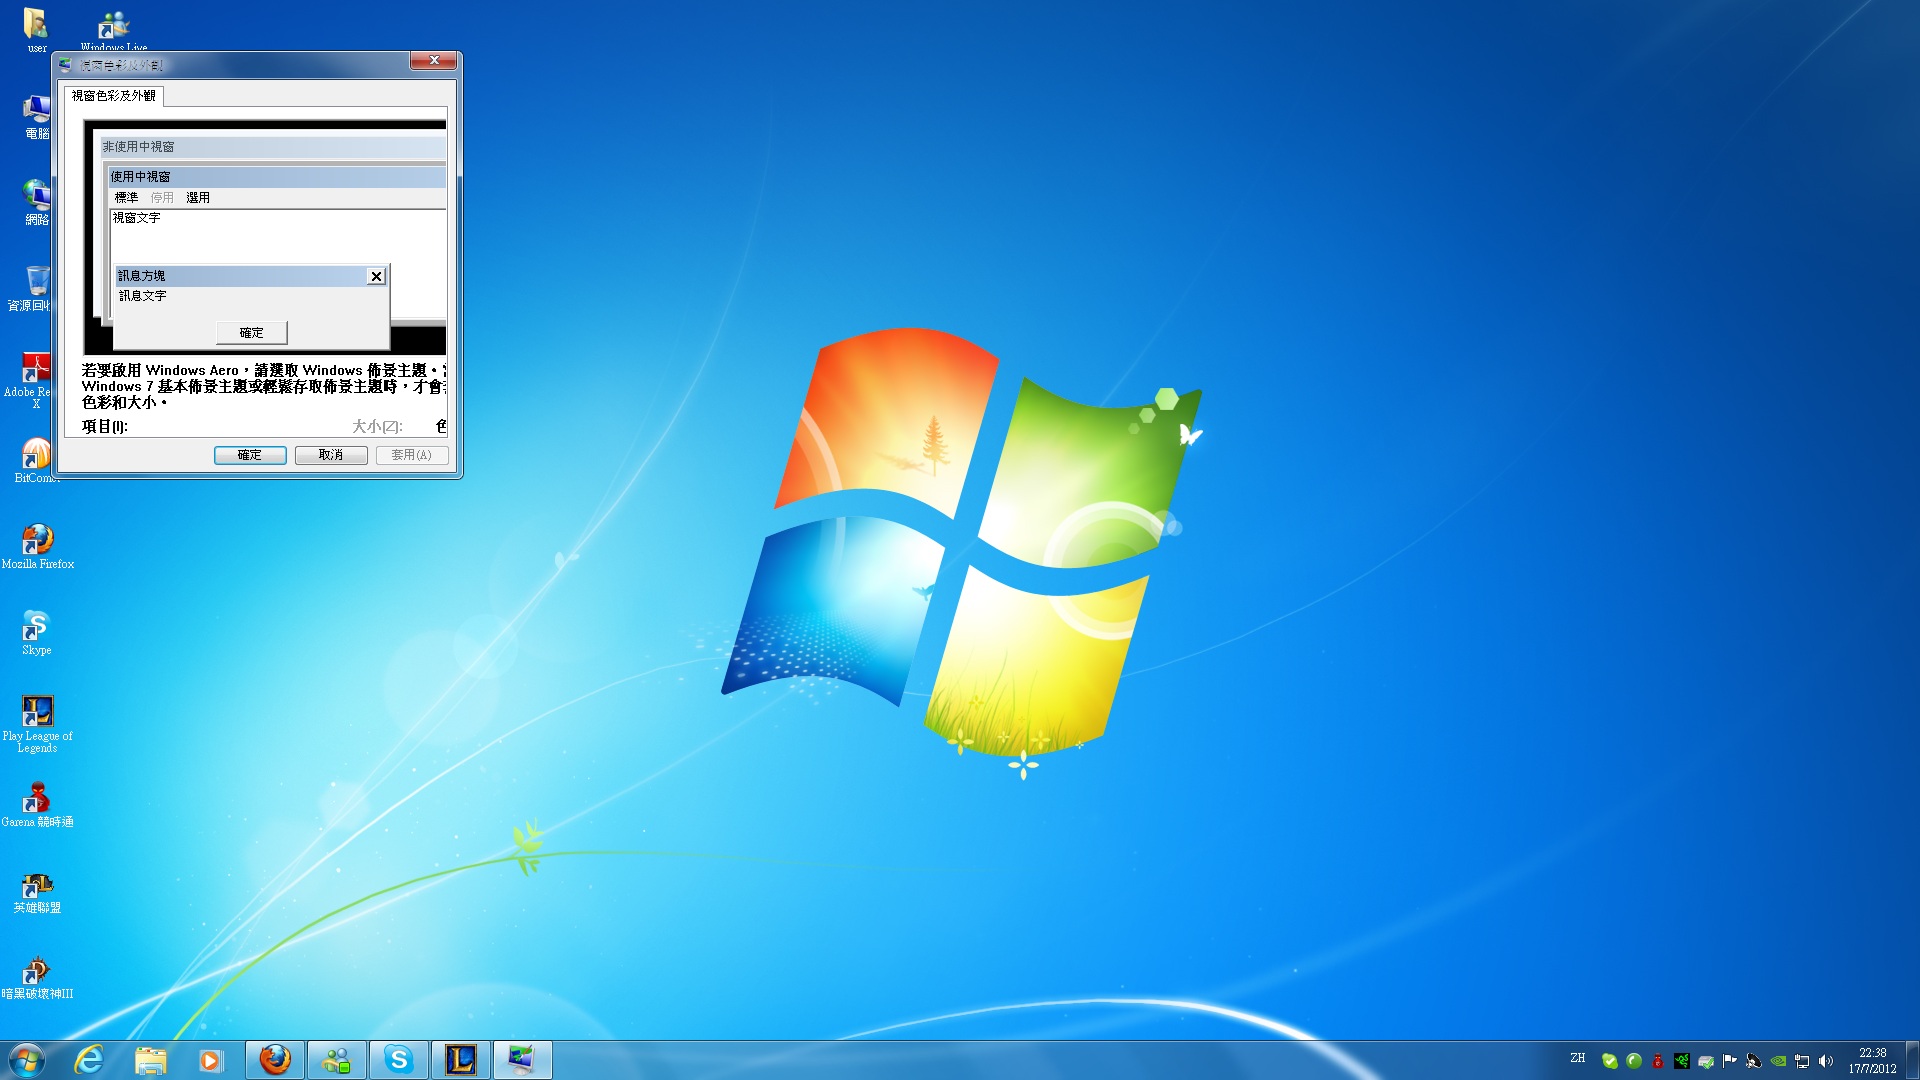The image size is (1920, 1080).
Task: Open Windows Explorer from the taskbar
Action: pos(150,1060)
